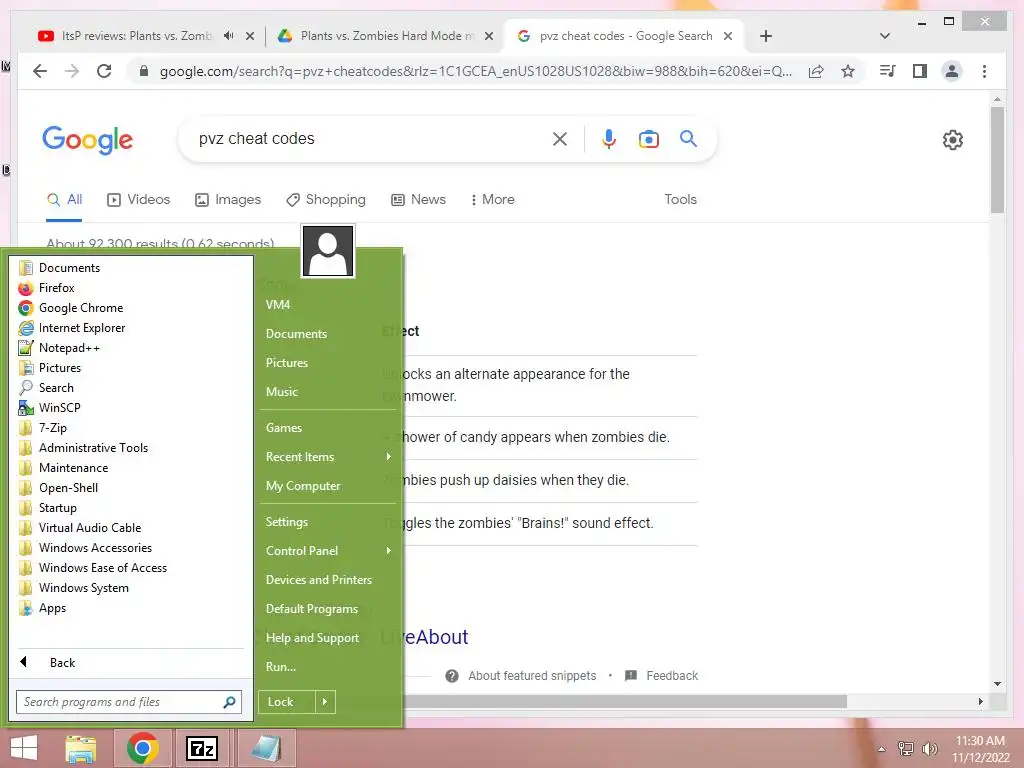Open the arrow next to the Lock button
Screen dimensions: 1024x768
[325, 702]
